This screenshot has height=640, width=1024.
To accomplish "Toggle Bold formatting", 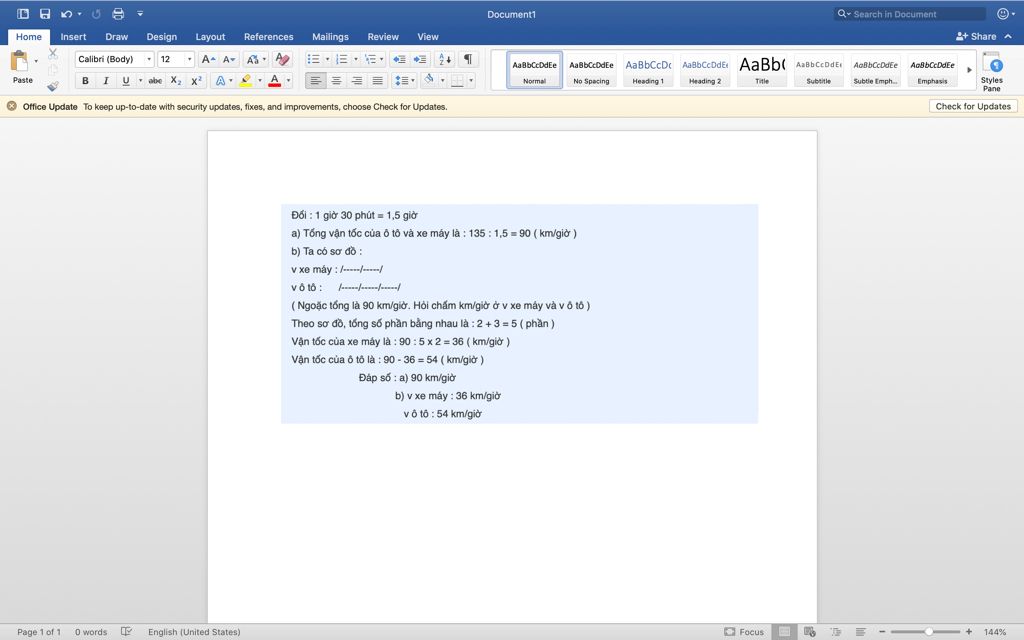I will click(85, 81).
